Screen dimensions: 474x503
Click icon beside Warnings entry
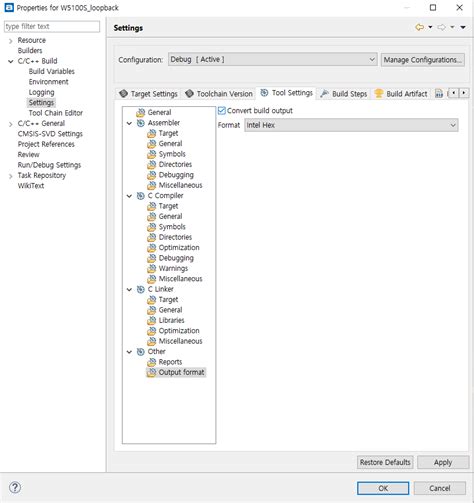(x=152, y=268)
